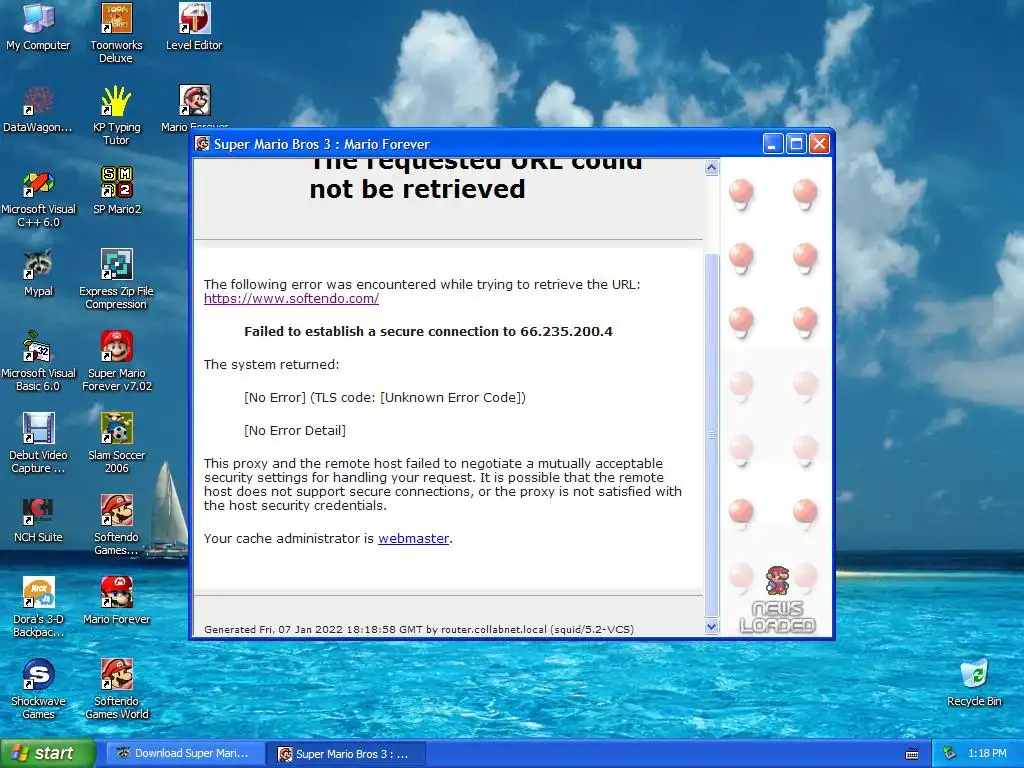Minimize the Mario Forever window
Viewport: 1024px width, 768px height.
pos(773,144)
